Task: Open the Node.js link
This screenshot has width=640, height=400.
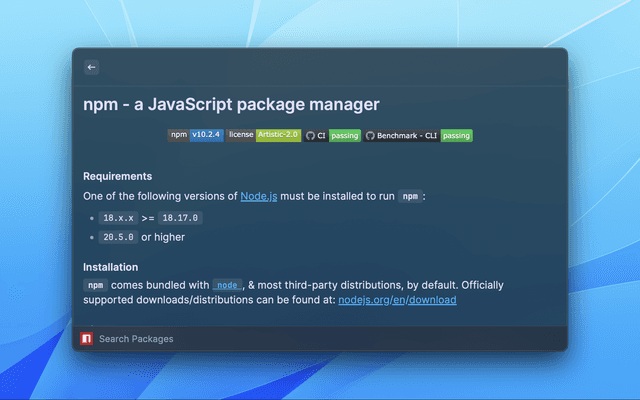Action: pyautogui.click(x=258, y=196)
